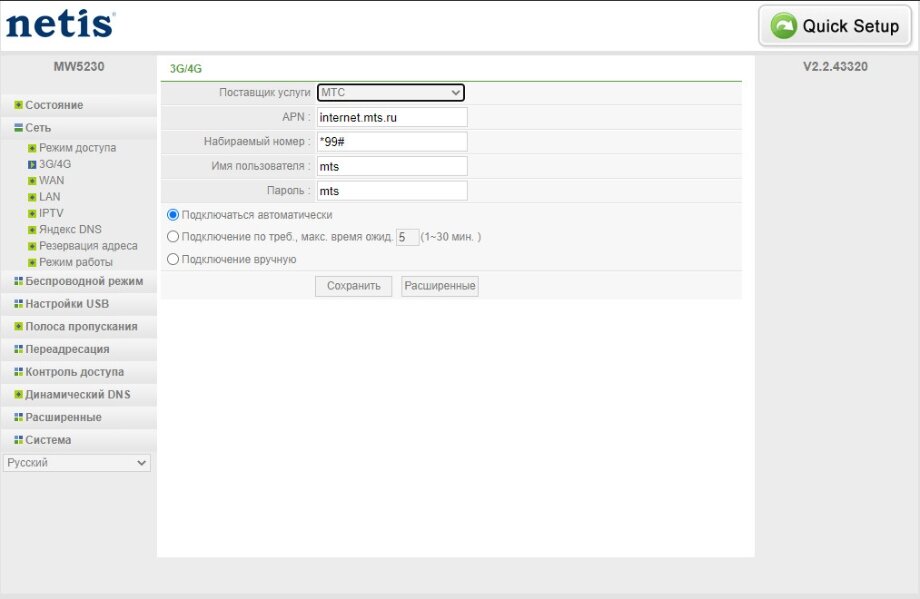920x599 pixels.
Task: Click the icon next to Режим работы
Action: [32, 262]
